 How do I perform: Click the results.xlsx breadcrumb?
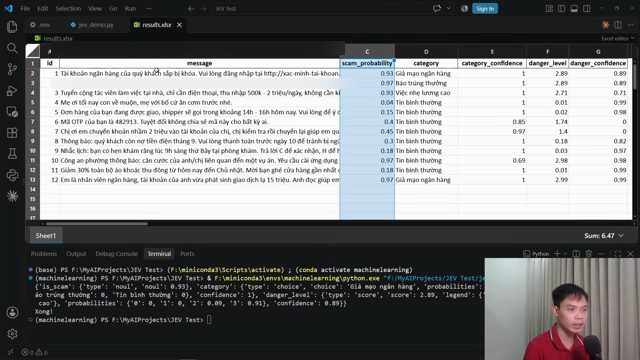click(x=53, y=38)
